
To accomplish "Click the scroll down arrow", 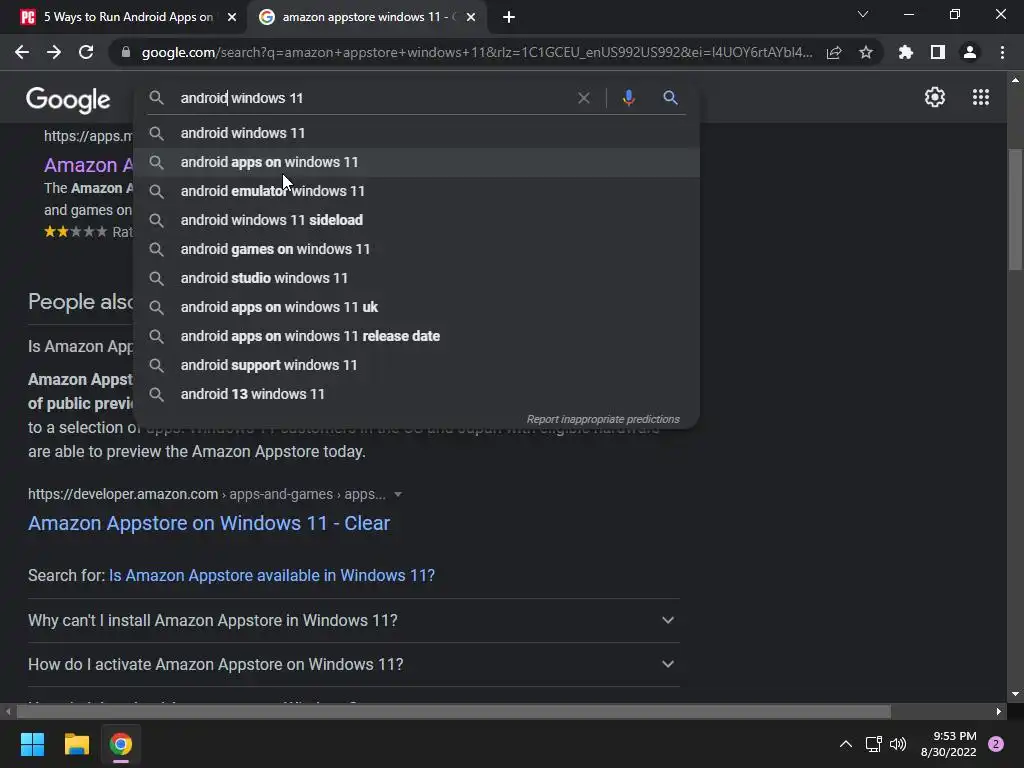I will pos(1015,694).
